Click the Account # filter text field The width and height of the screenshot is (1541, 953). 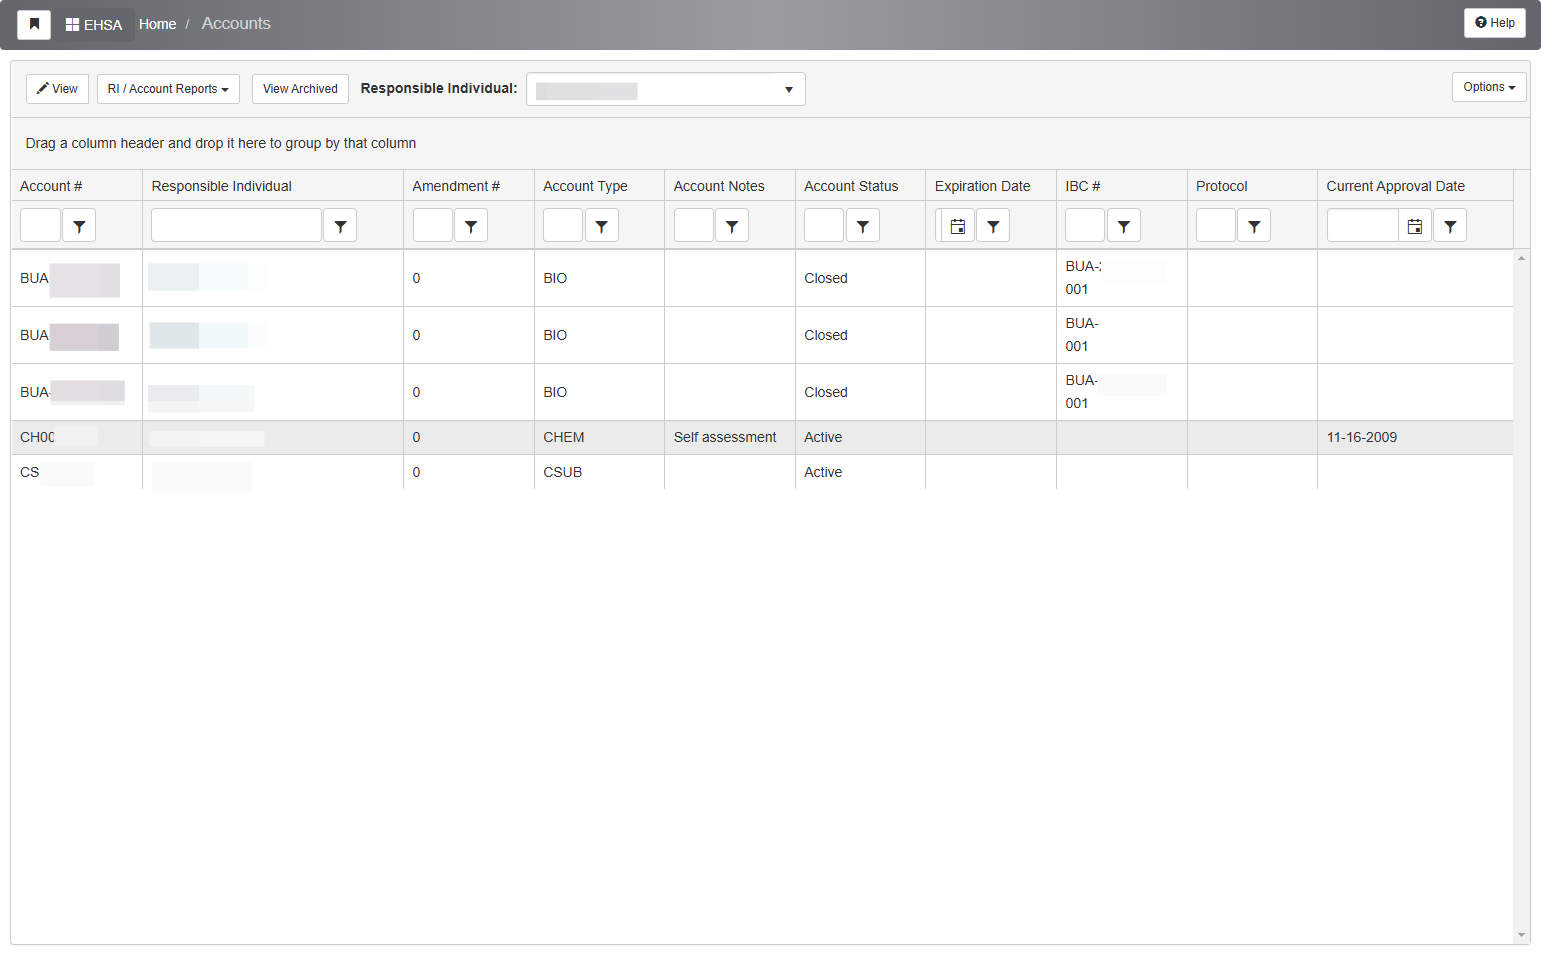coord(41,226)
